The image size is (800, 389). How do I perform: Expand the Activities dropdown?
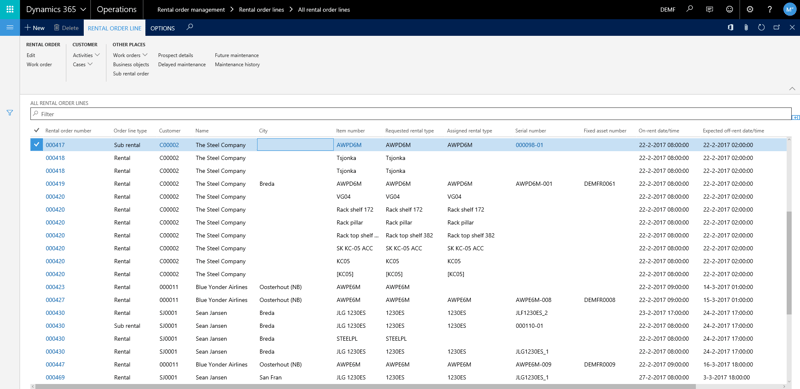(x=86, y=55)
